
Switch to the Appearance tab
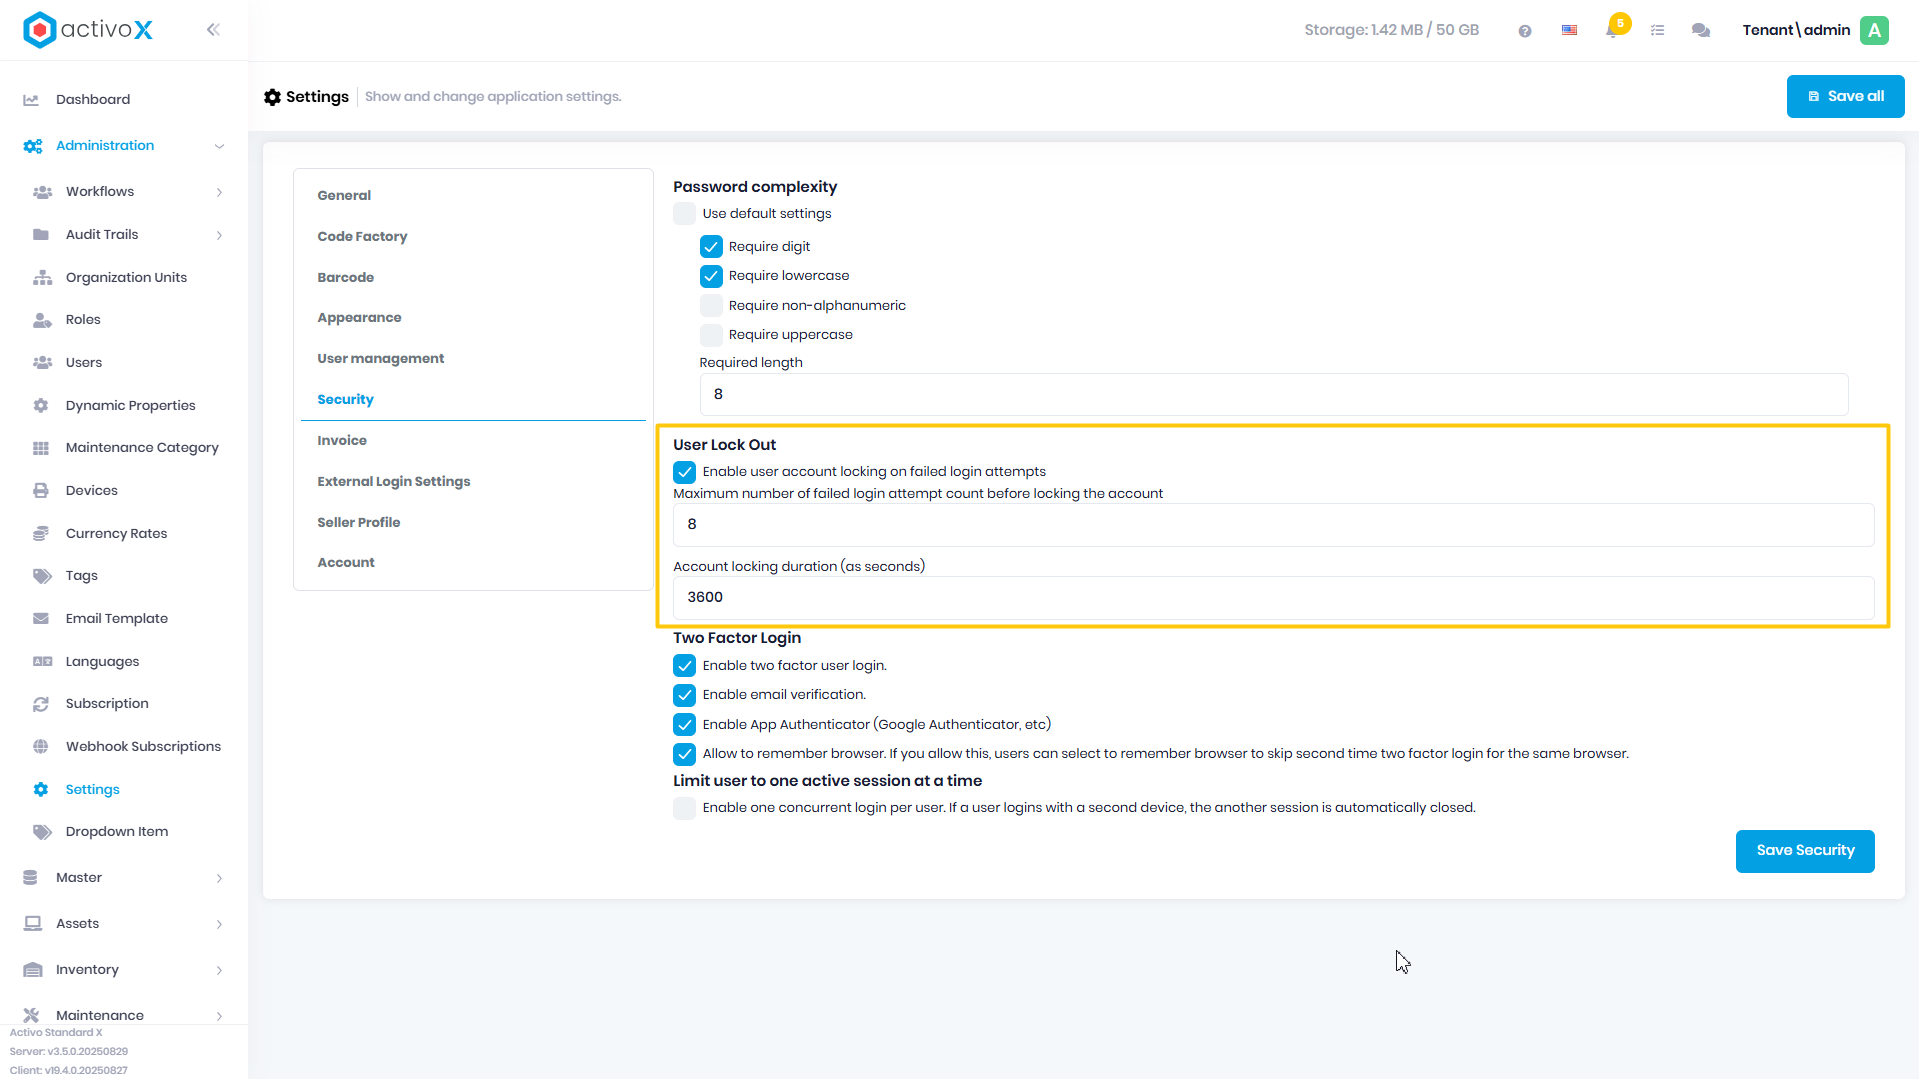[359, 318]
